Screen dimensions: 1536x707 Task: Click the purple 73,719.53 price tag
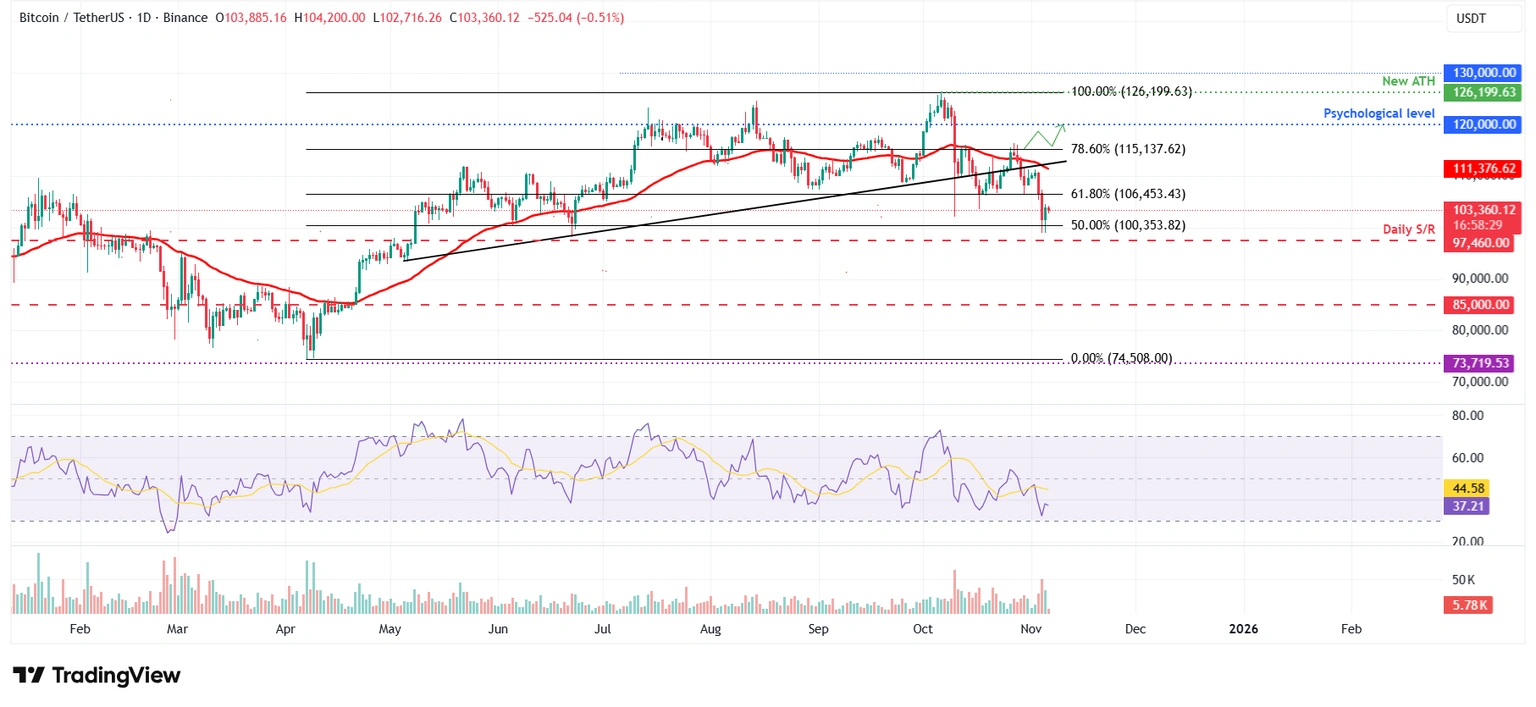click(x=1478, y=364)
